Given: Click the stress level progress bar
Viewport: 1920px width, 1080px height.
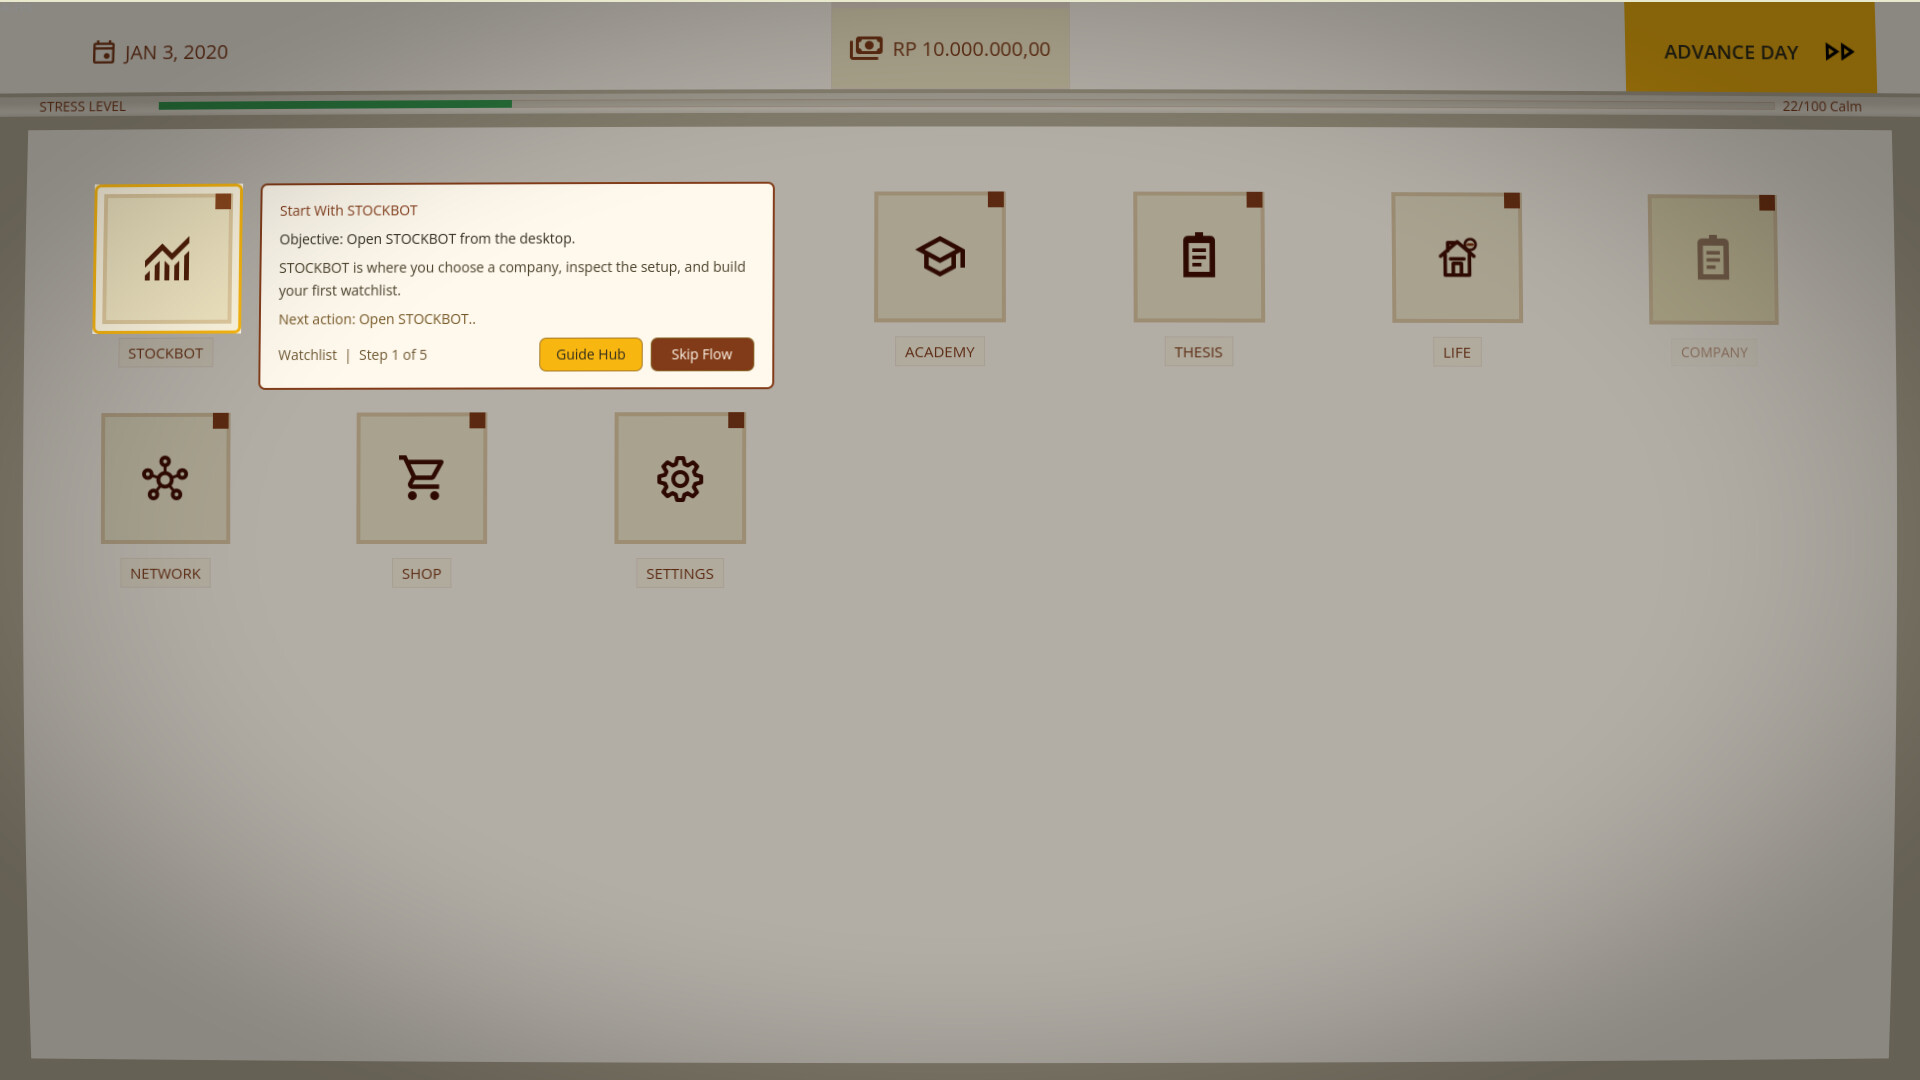Looking at the screenshot, I should pos(966,104).
